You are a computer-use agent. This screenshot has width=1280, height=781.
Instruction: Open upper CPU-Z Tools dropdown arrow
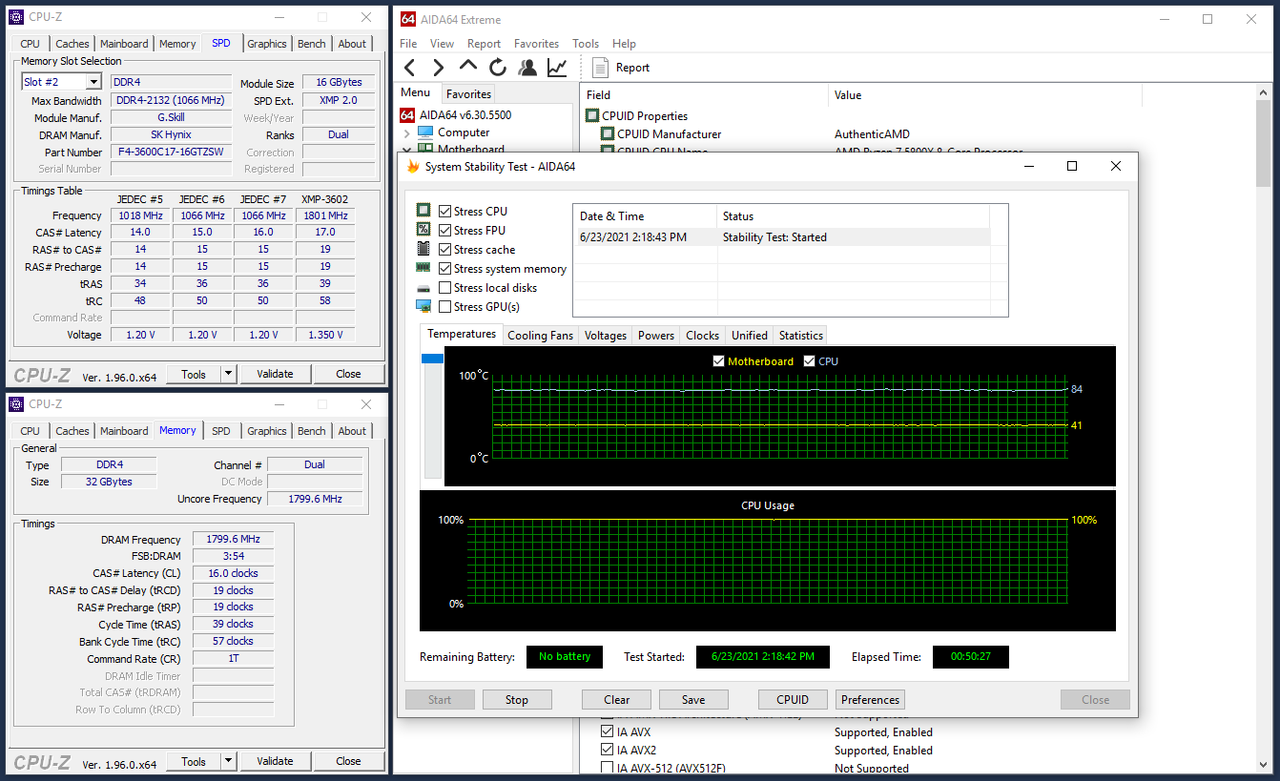tap(228, 374)
